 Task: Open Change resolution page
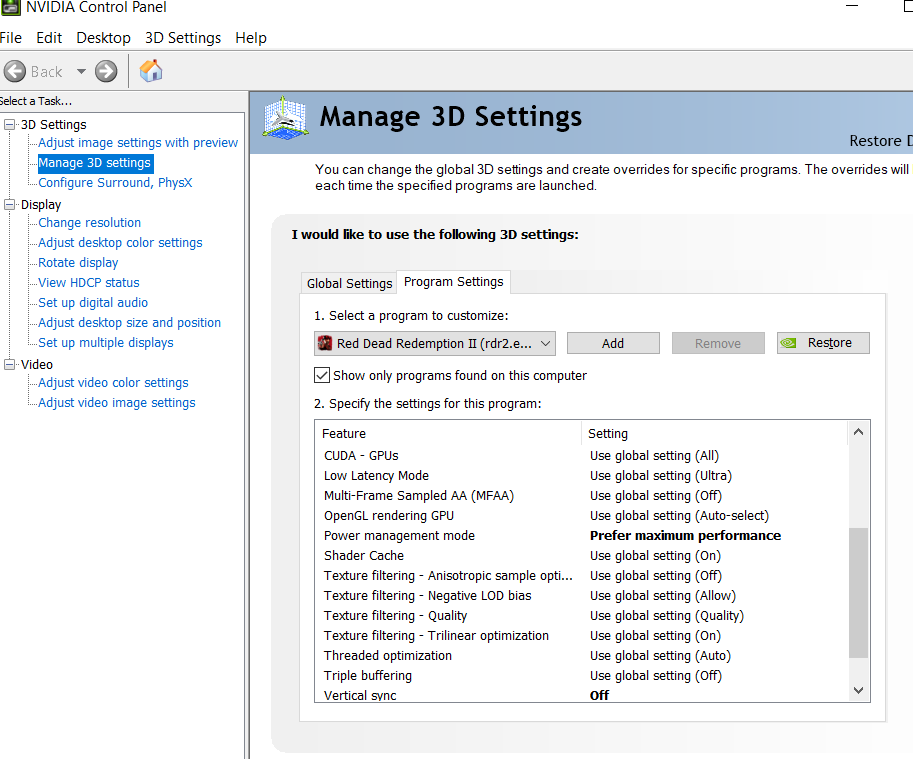coord(89,223)
